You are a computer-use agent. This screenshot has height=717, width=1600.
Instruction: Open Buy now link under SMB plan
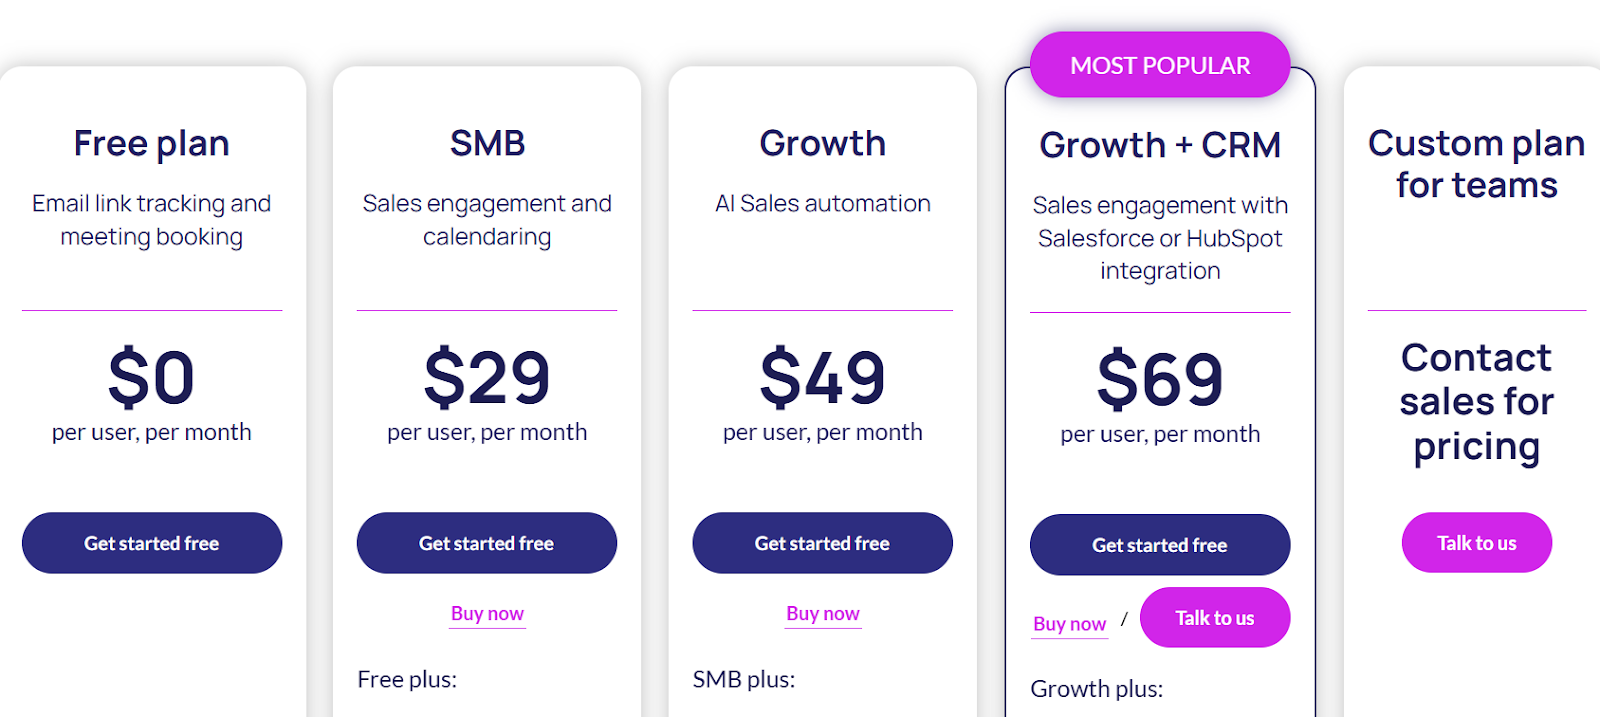(x=486, y=613)
